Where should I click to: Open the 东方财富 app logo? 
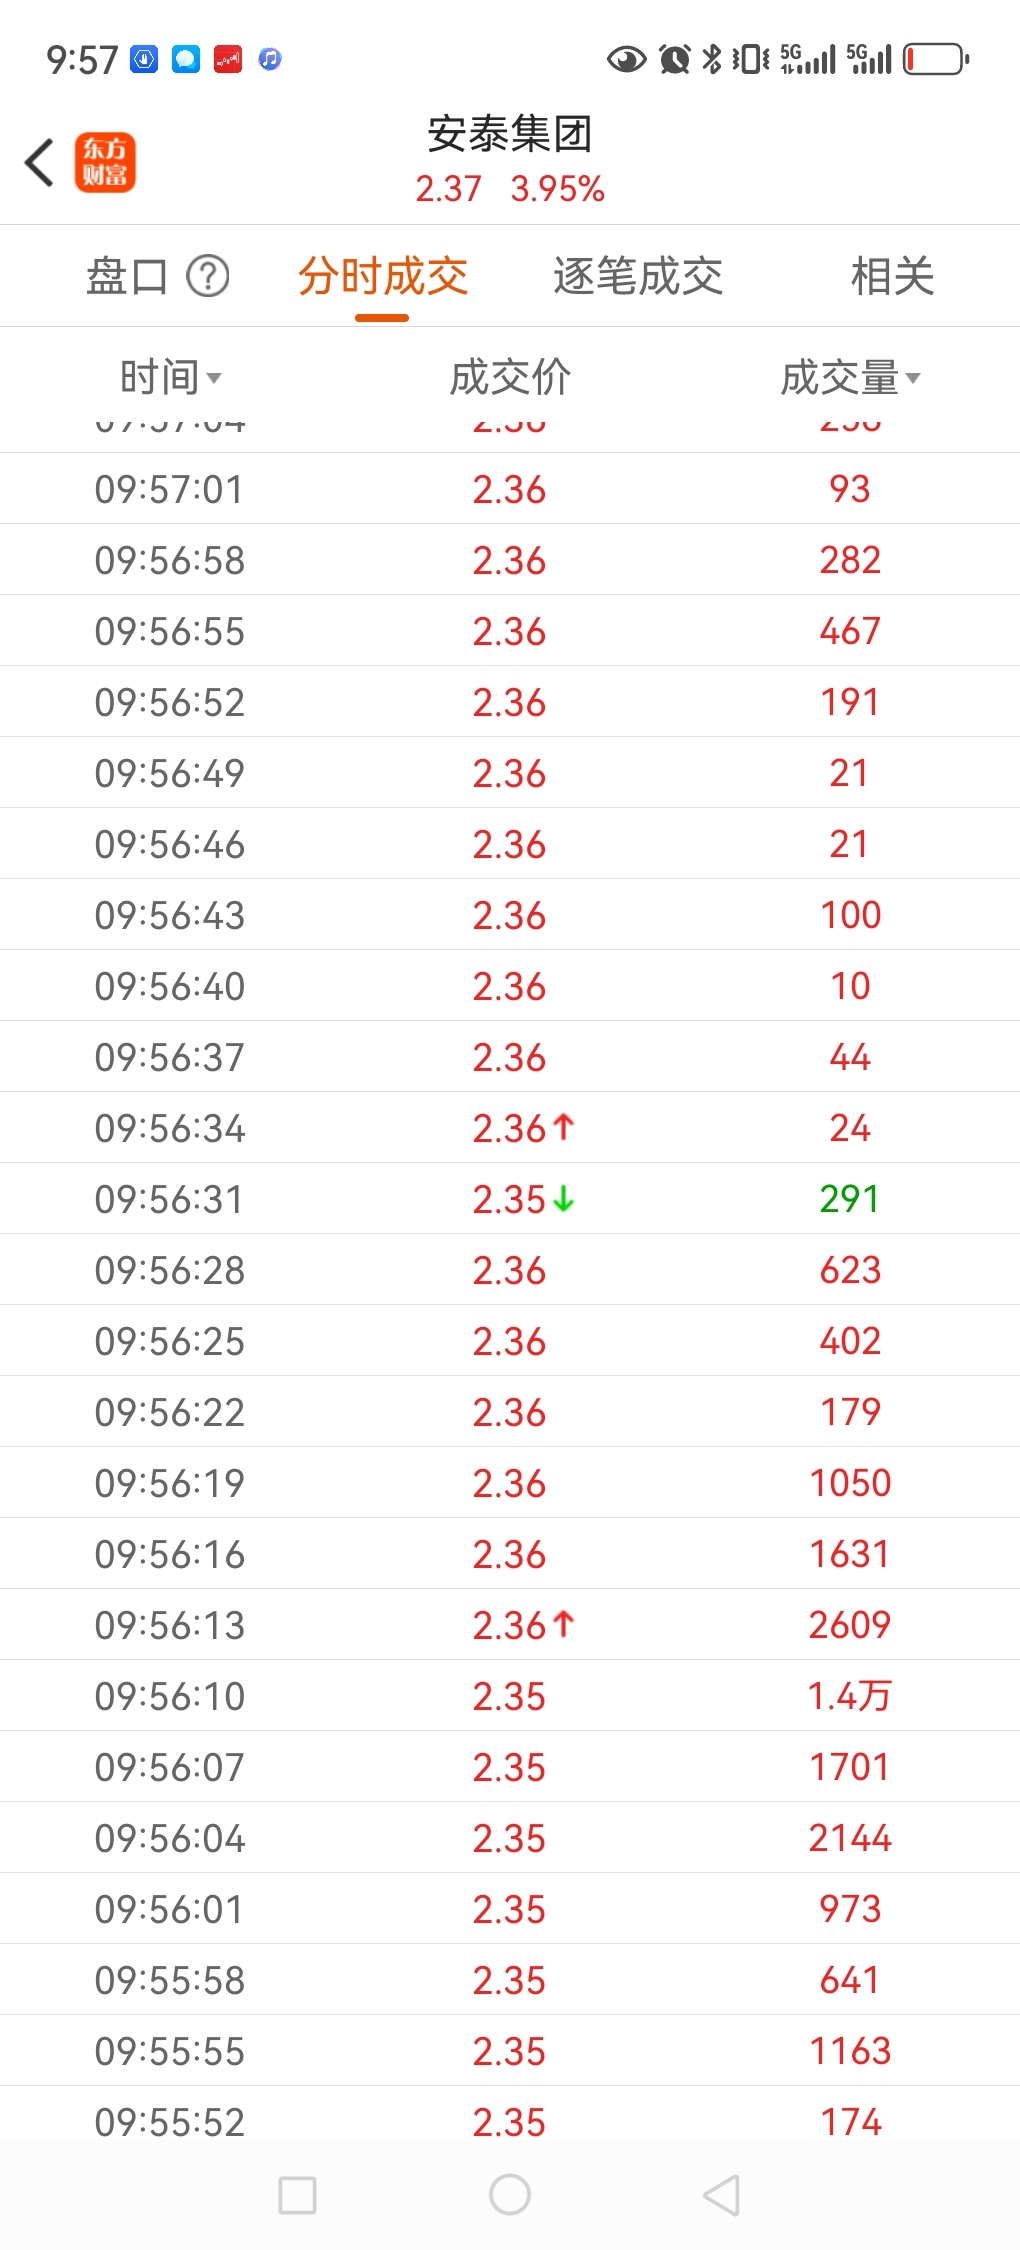[105, 162]
